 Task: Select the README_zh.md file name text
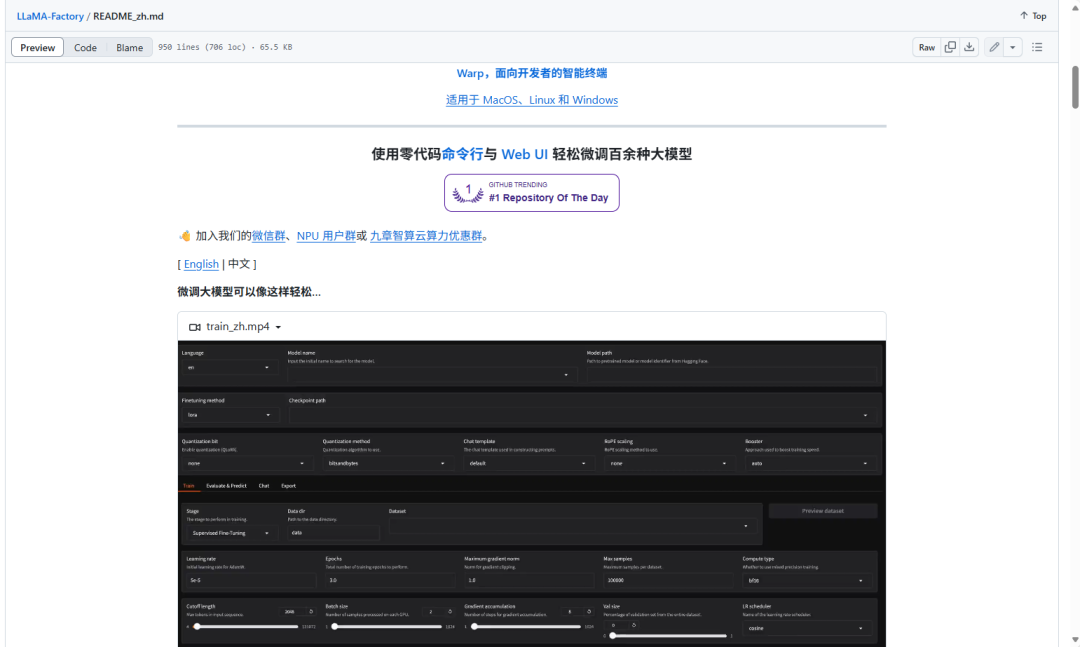(x=128, y=16)
